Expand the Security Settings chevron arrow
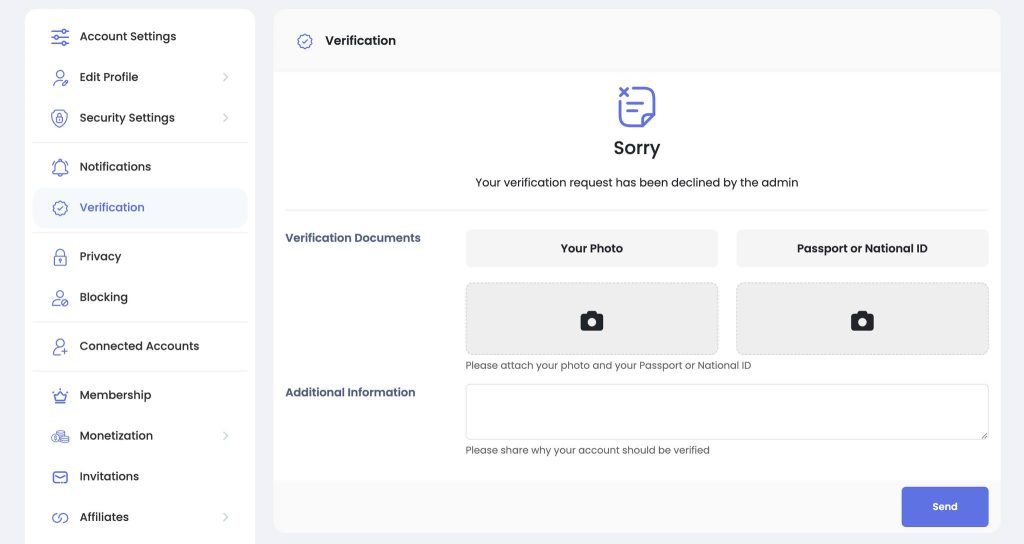The height and width of the screenshot is (544, 1024). (x=225, y=118)
